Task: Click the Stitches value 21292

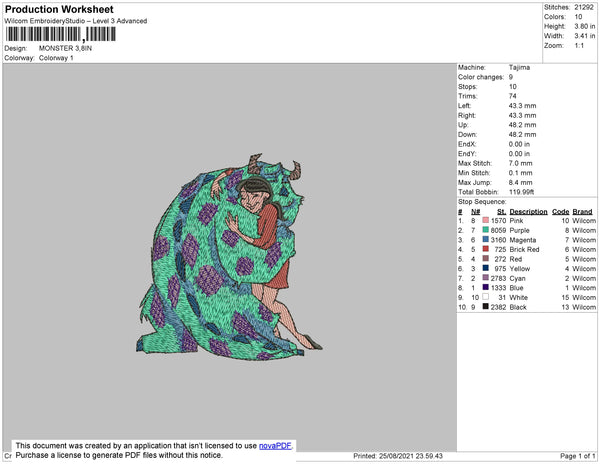Action: coord(584,7)
